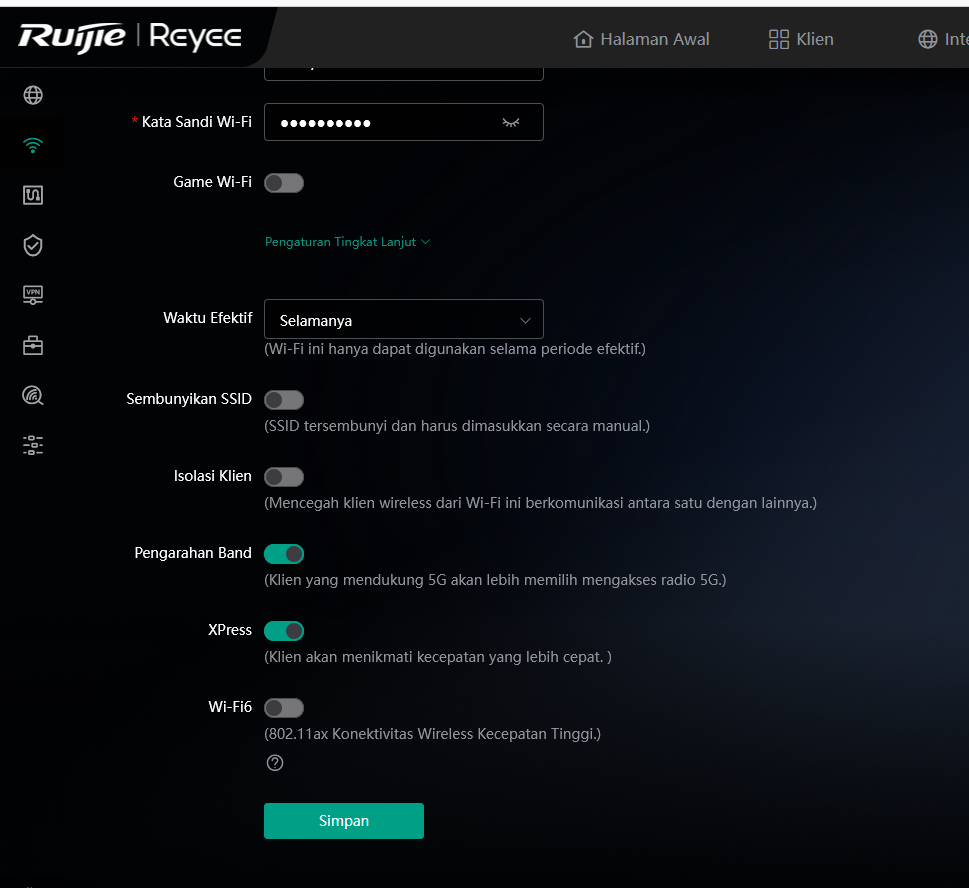
Task: Open the toolbox icon in sidebar
Action: [33, 345]
